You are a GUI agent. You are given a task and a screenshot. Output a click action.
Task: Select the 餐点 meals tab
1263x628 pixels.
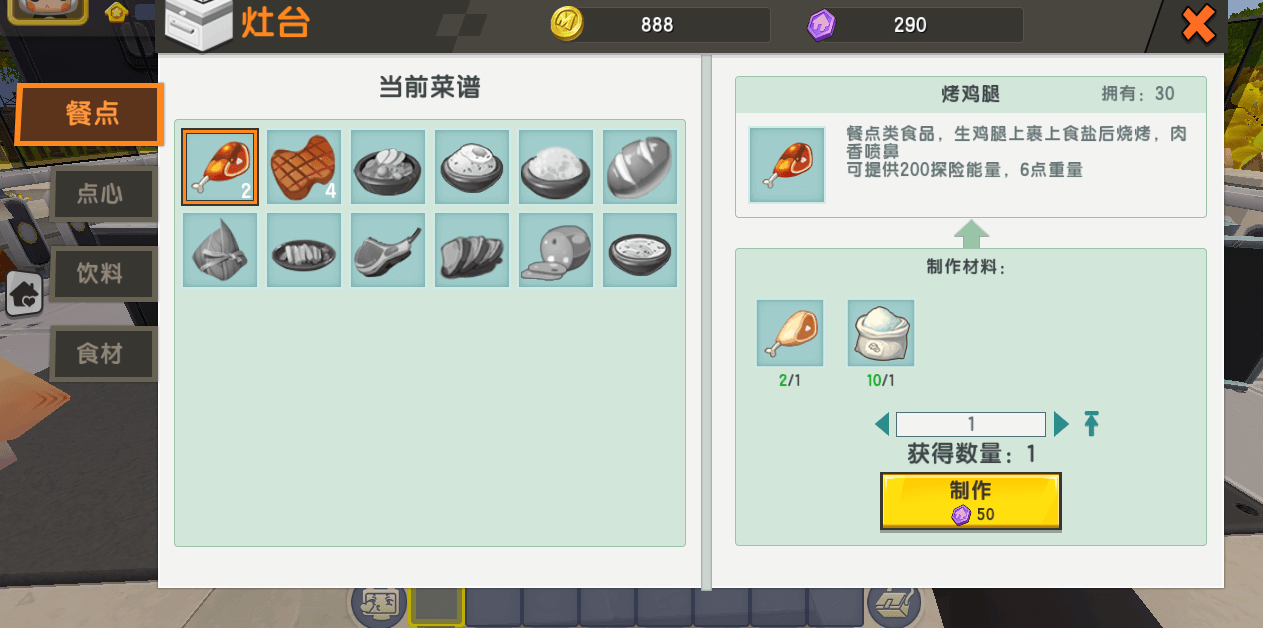point(90,114)
